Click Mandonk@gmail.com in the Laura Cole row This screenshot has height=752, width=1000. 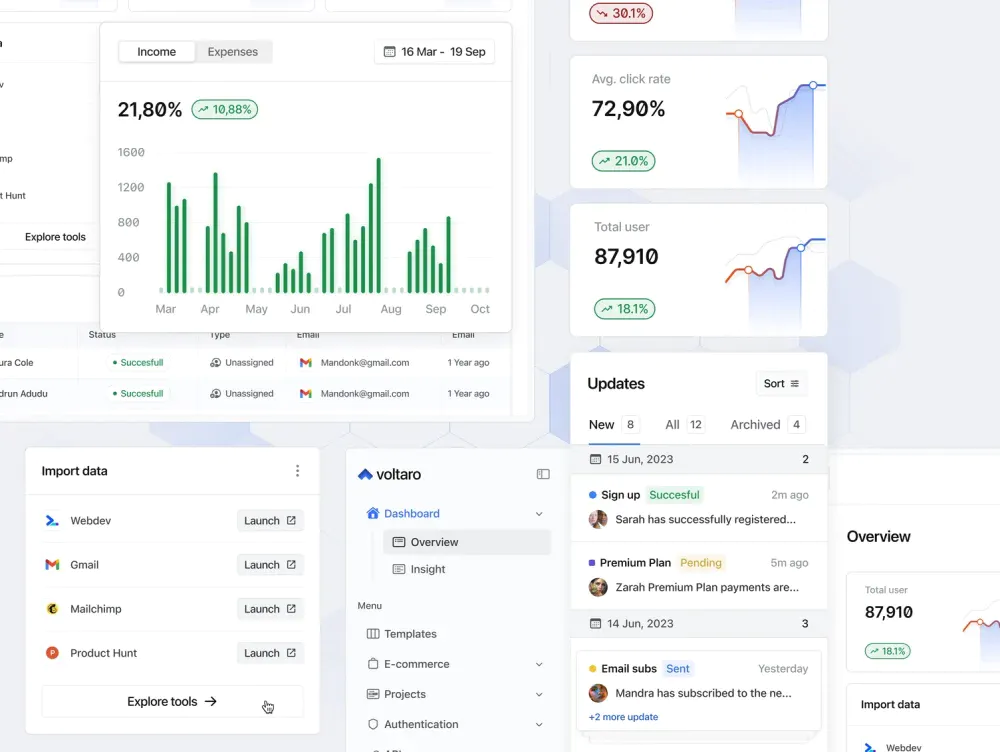click(x=365, y=362)
